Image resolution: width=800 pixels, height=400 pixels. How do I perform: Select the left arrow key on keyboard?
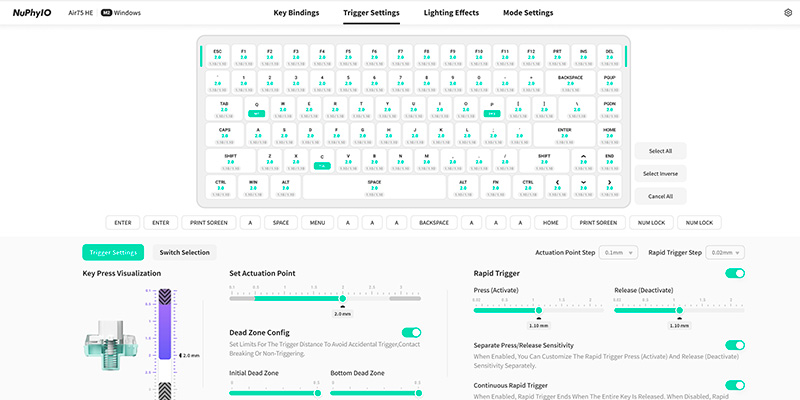tap(557, 187)
